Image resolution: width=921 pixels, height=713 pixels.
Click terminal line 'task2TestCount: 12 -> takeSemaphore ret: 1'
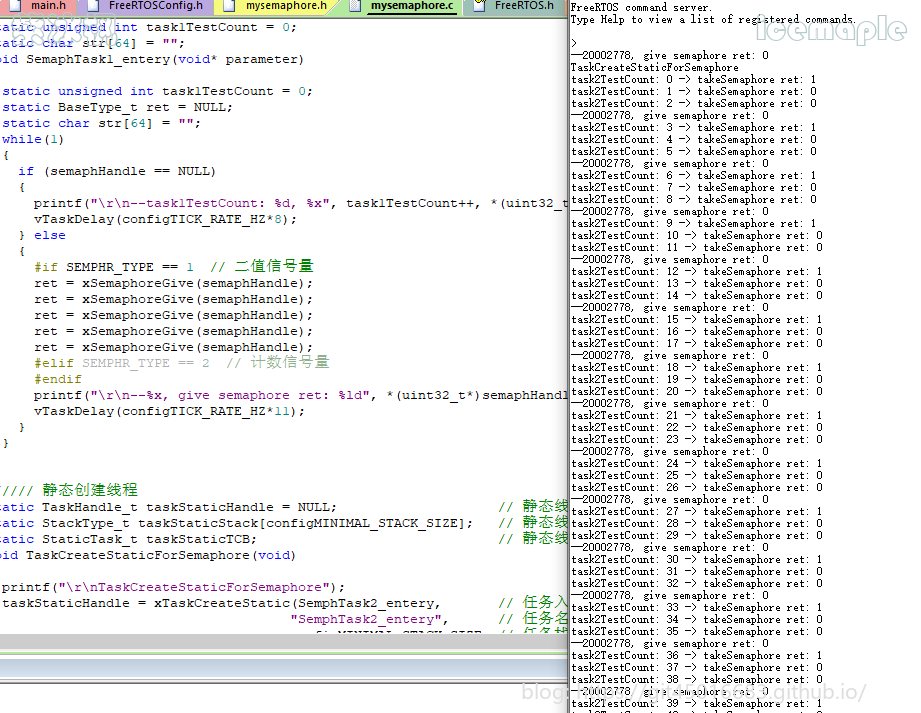coord(697,271)
